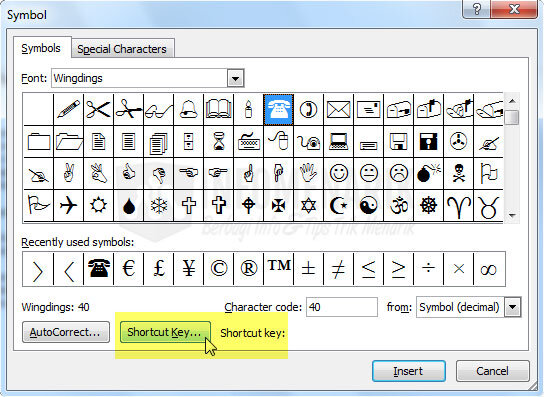Image resolution: width=544 pixels, height=397 pixels.
Task: Select the dharma wheel symbol
Action: click(x=428, y=205)
